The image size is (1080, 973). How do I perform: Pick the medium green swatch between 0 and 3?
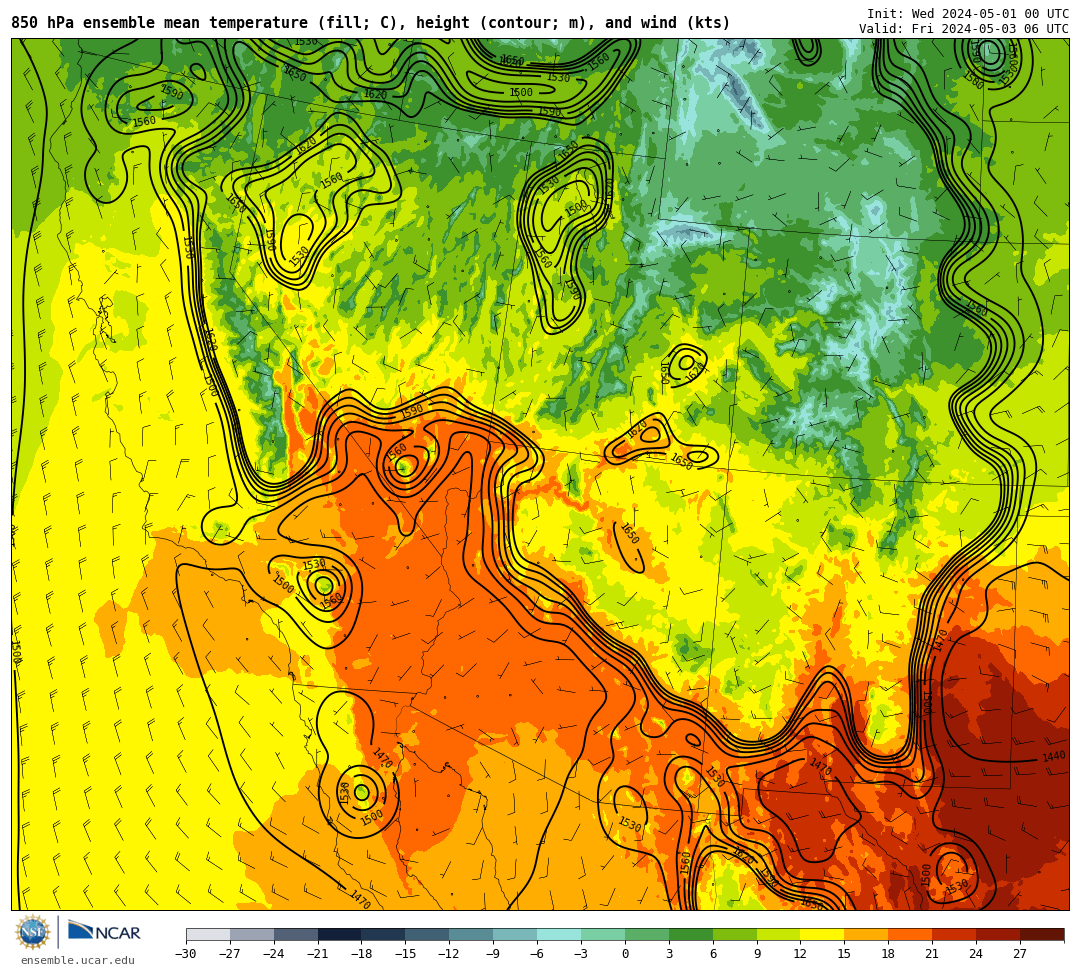click(x=647, y=934)
